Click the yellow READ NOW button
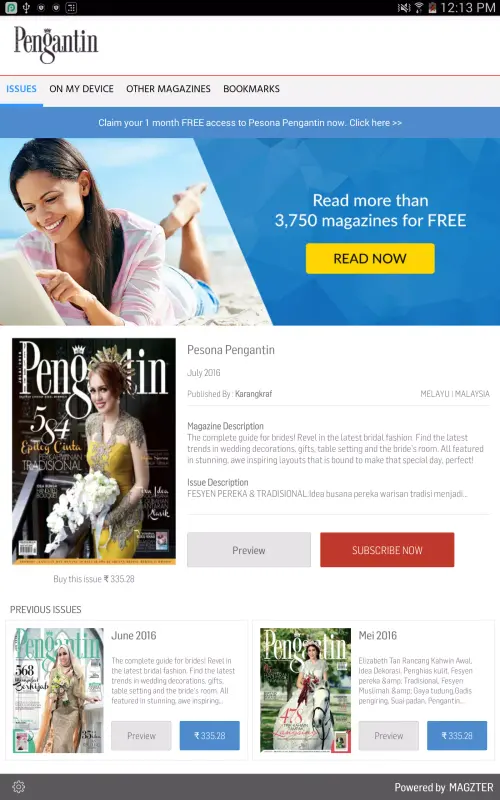 (370, 258)
